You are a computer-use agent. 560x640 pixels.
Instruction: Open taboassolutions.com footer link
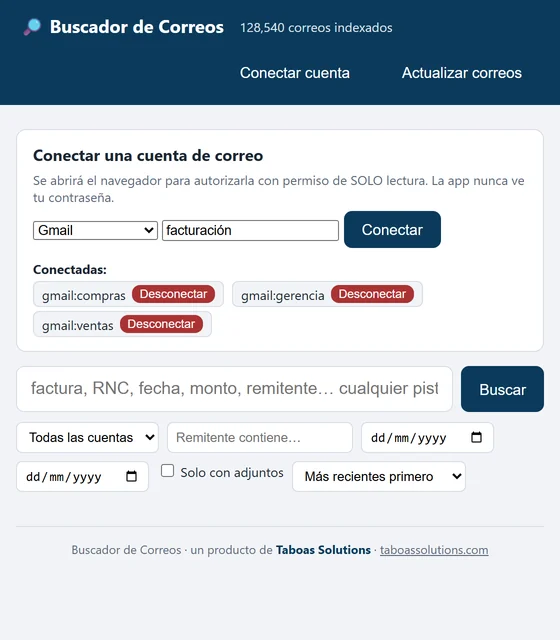[434, 550]
